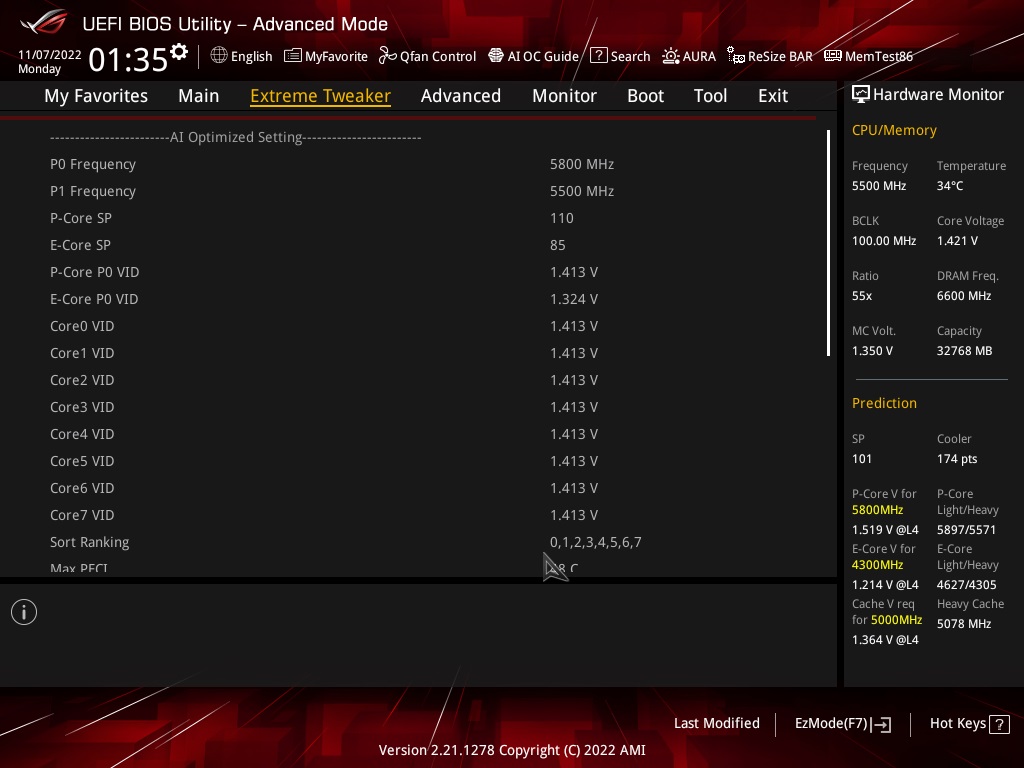The height and width of the screenshot is (768, 1024).
Task: Open the MyFavorite list icon
Action: [x=293, y=56]
